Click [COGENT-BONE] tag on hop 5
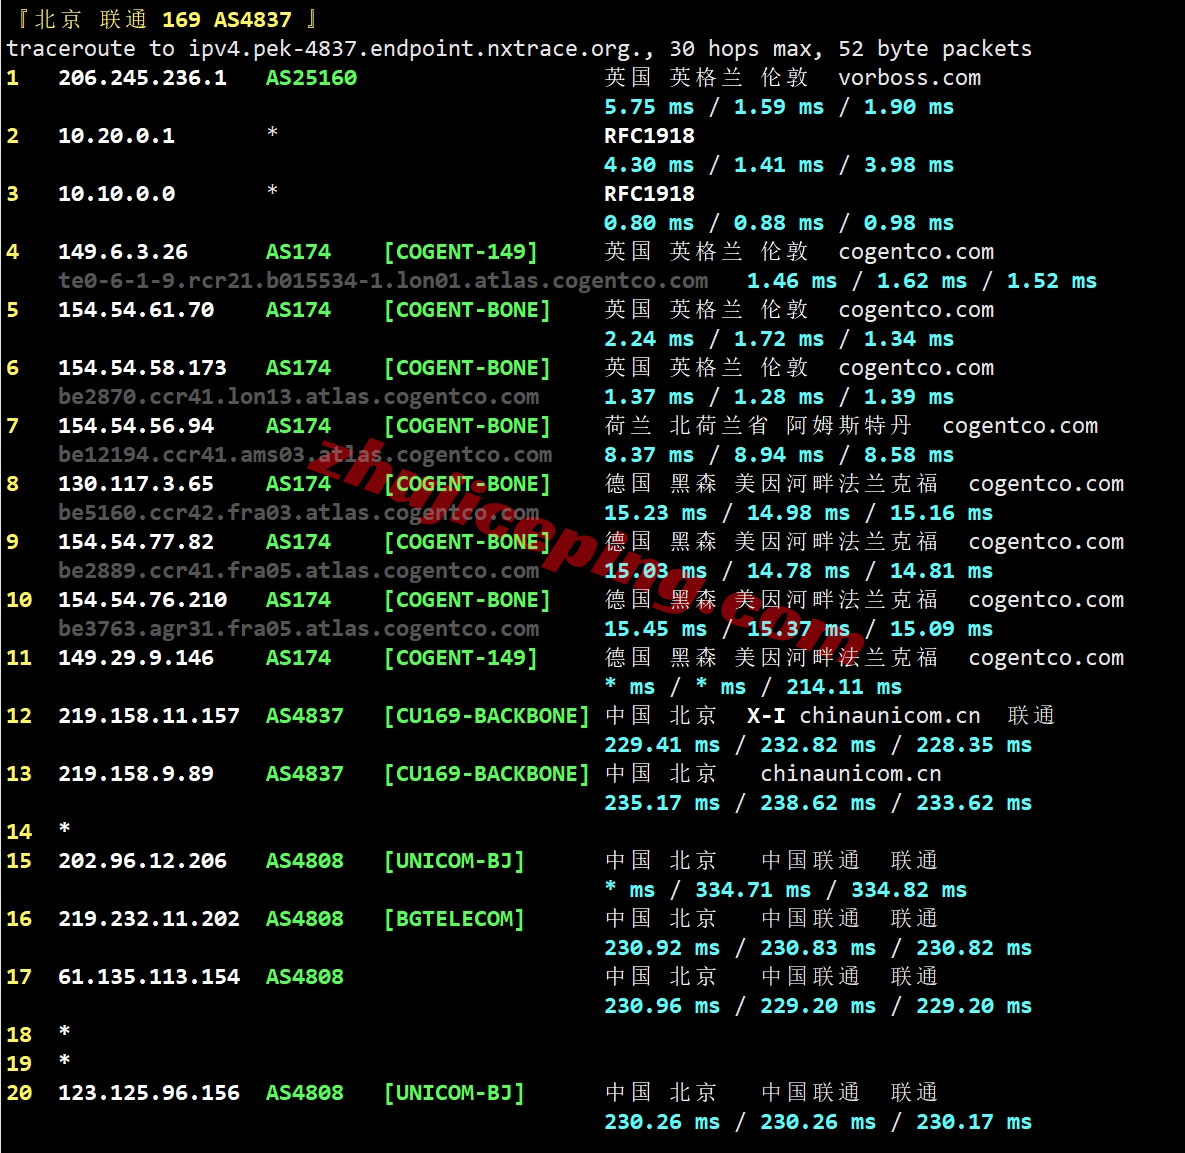Viewport: 1185px width, 1153px height. click(x=467, y=310)
